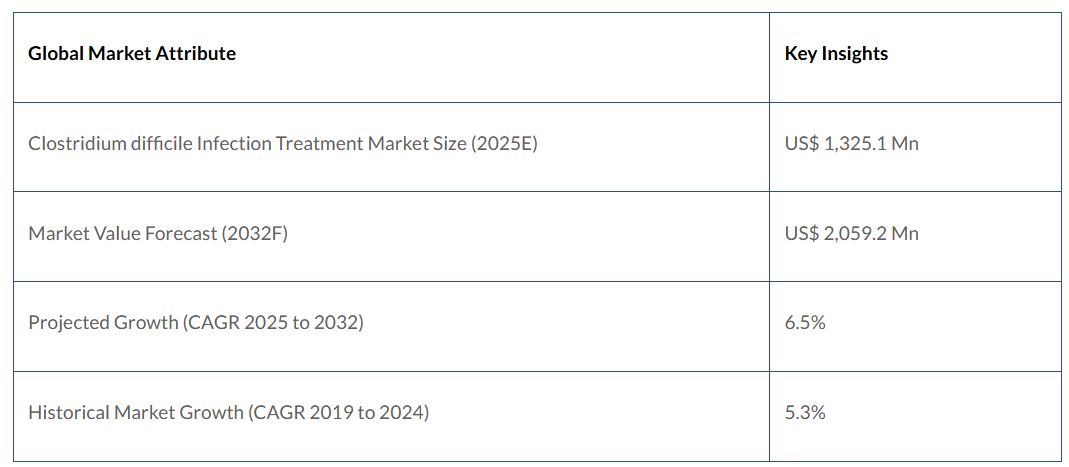1069x467 pixels.
Task: Click the US$ 2,059.2 Mn value
Action: [x=852, y=234]
